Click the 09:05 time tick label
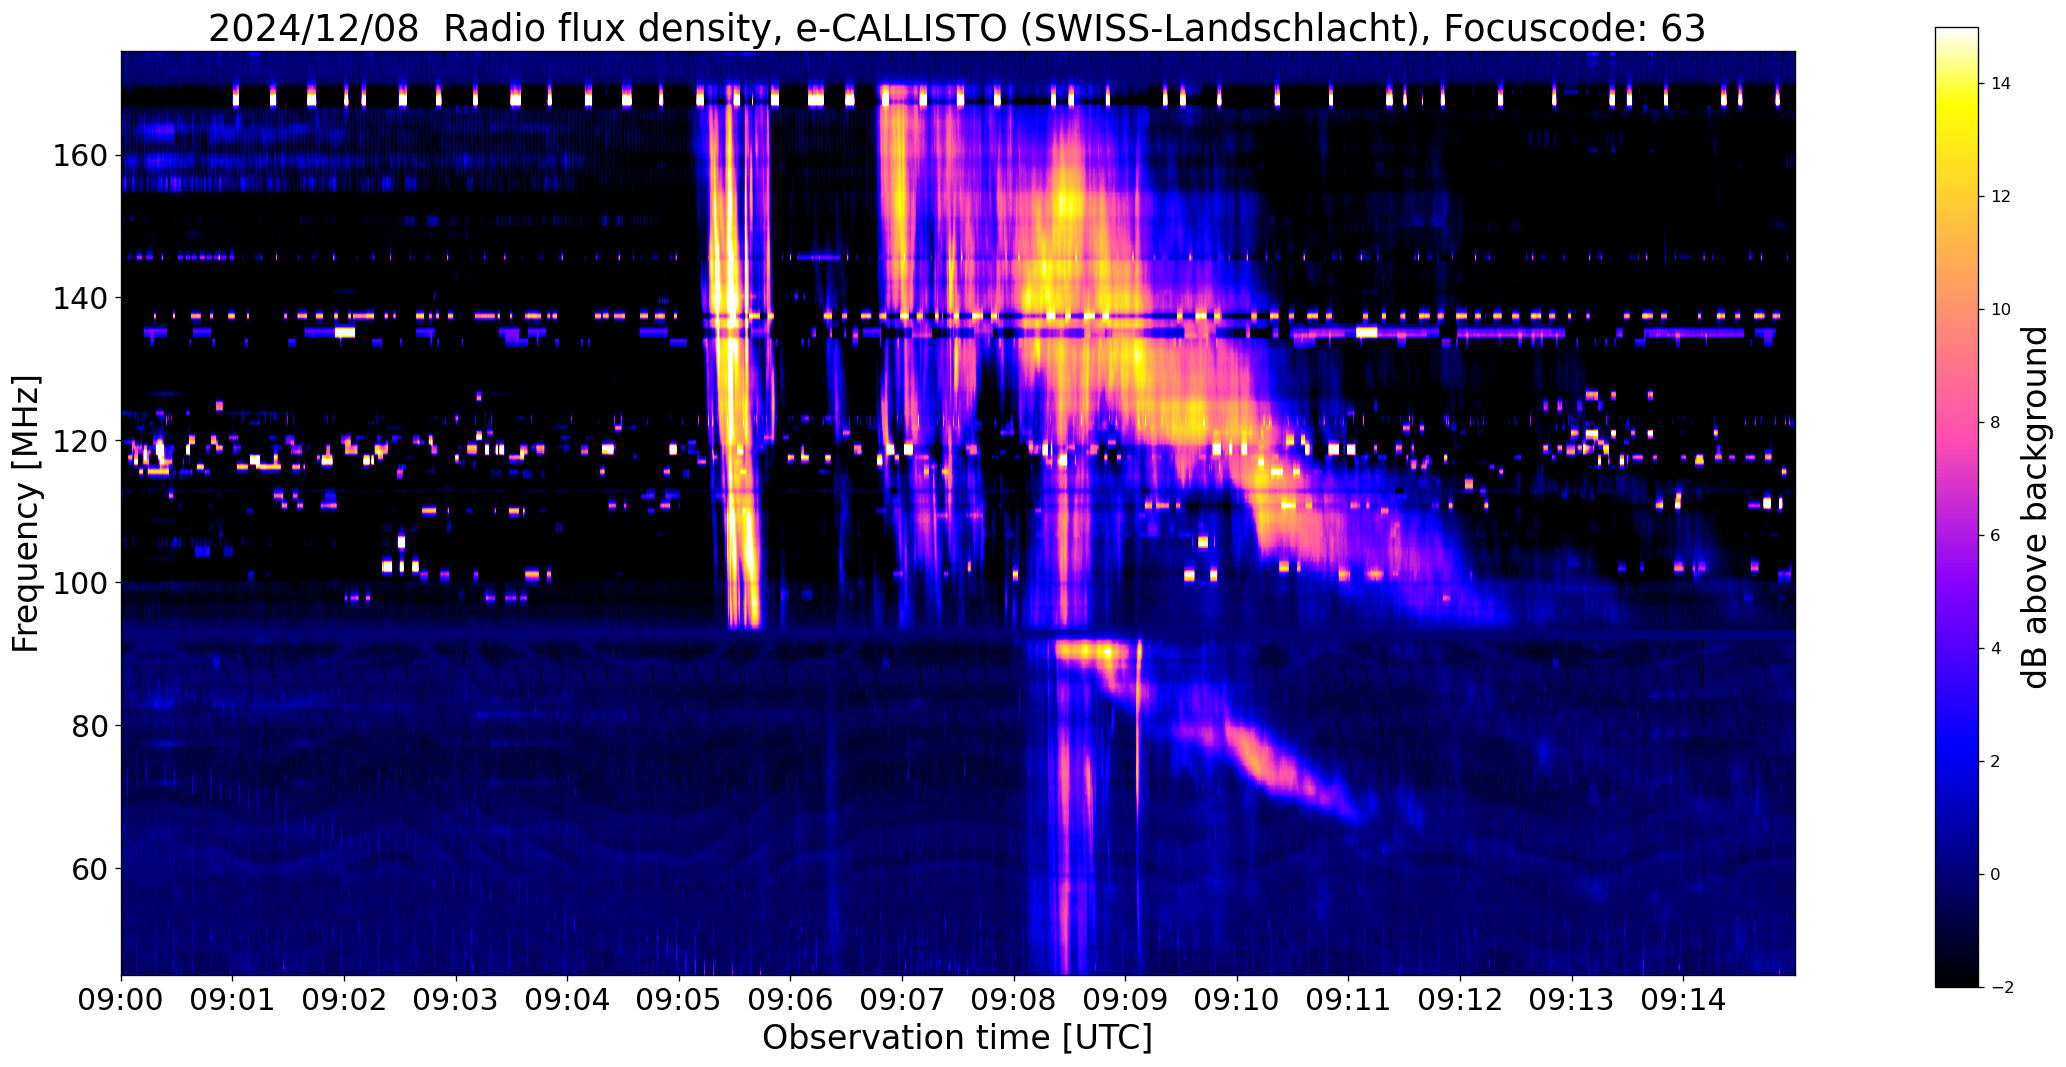Viewport: 2066px width, 1067px height. point(679,1000)
